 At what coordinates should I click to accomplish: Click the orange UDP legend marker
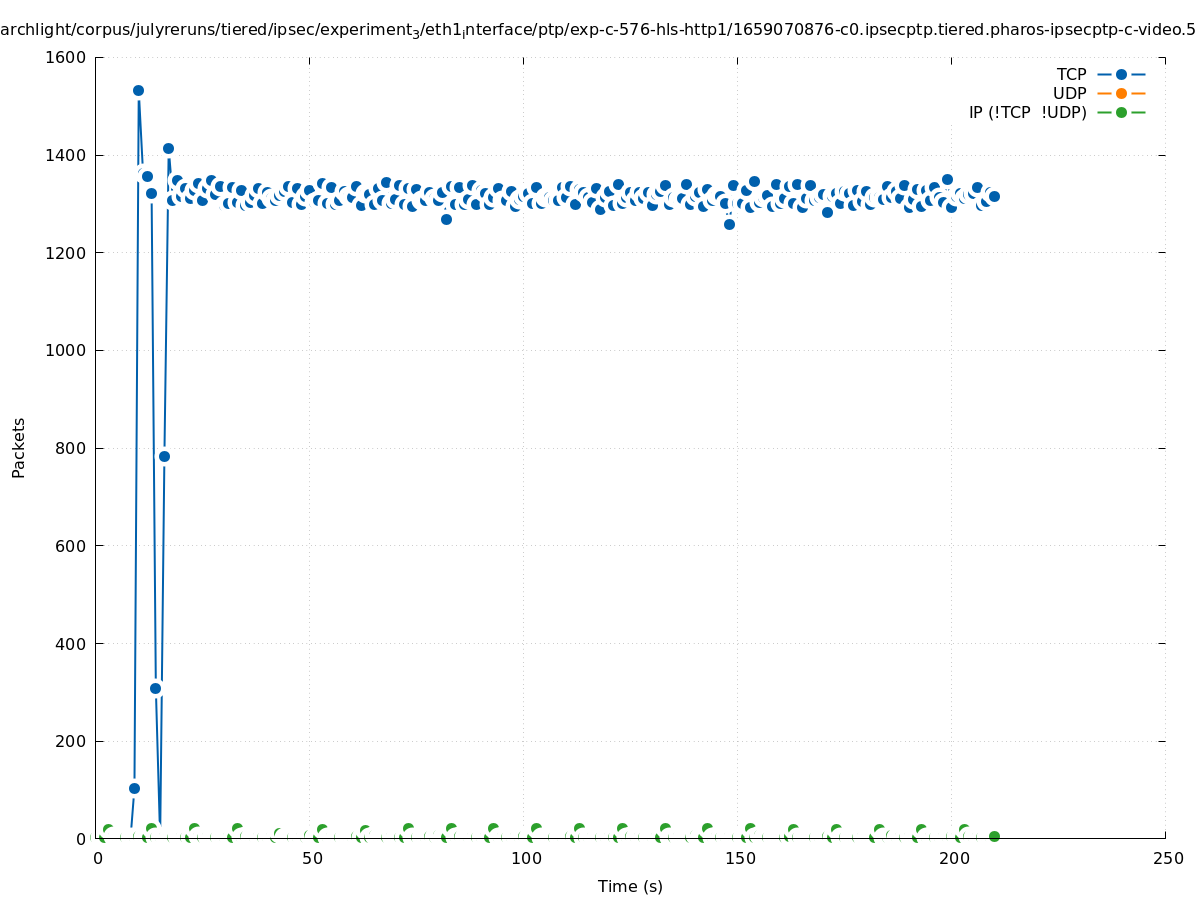(1121, 93)
